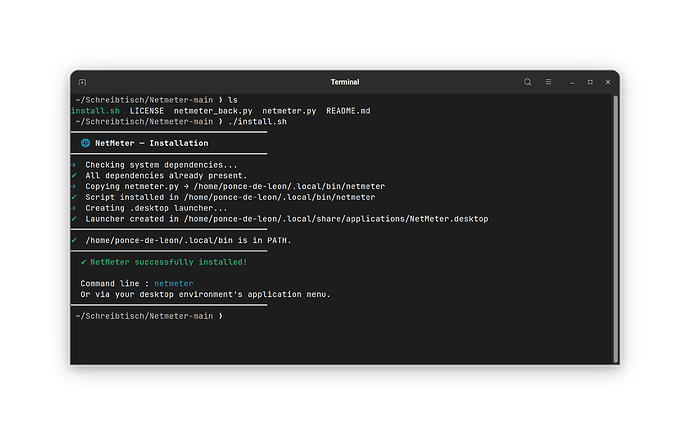Click the Terminal window title
The image size is (690, 435).
[345, 82]
